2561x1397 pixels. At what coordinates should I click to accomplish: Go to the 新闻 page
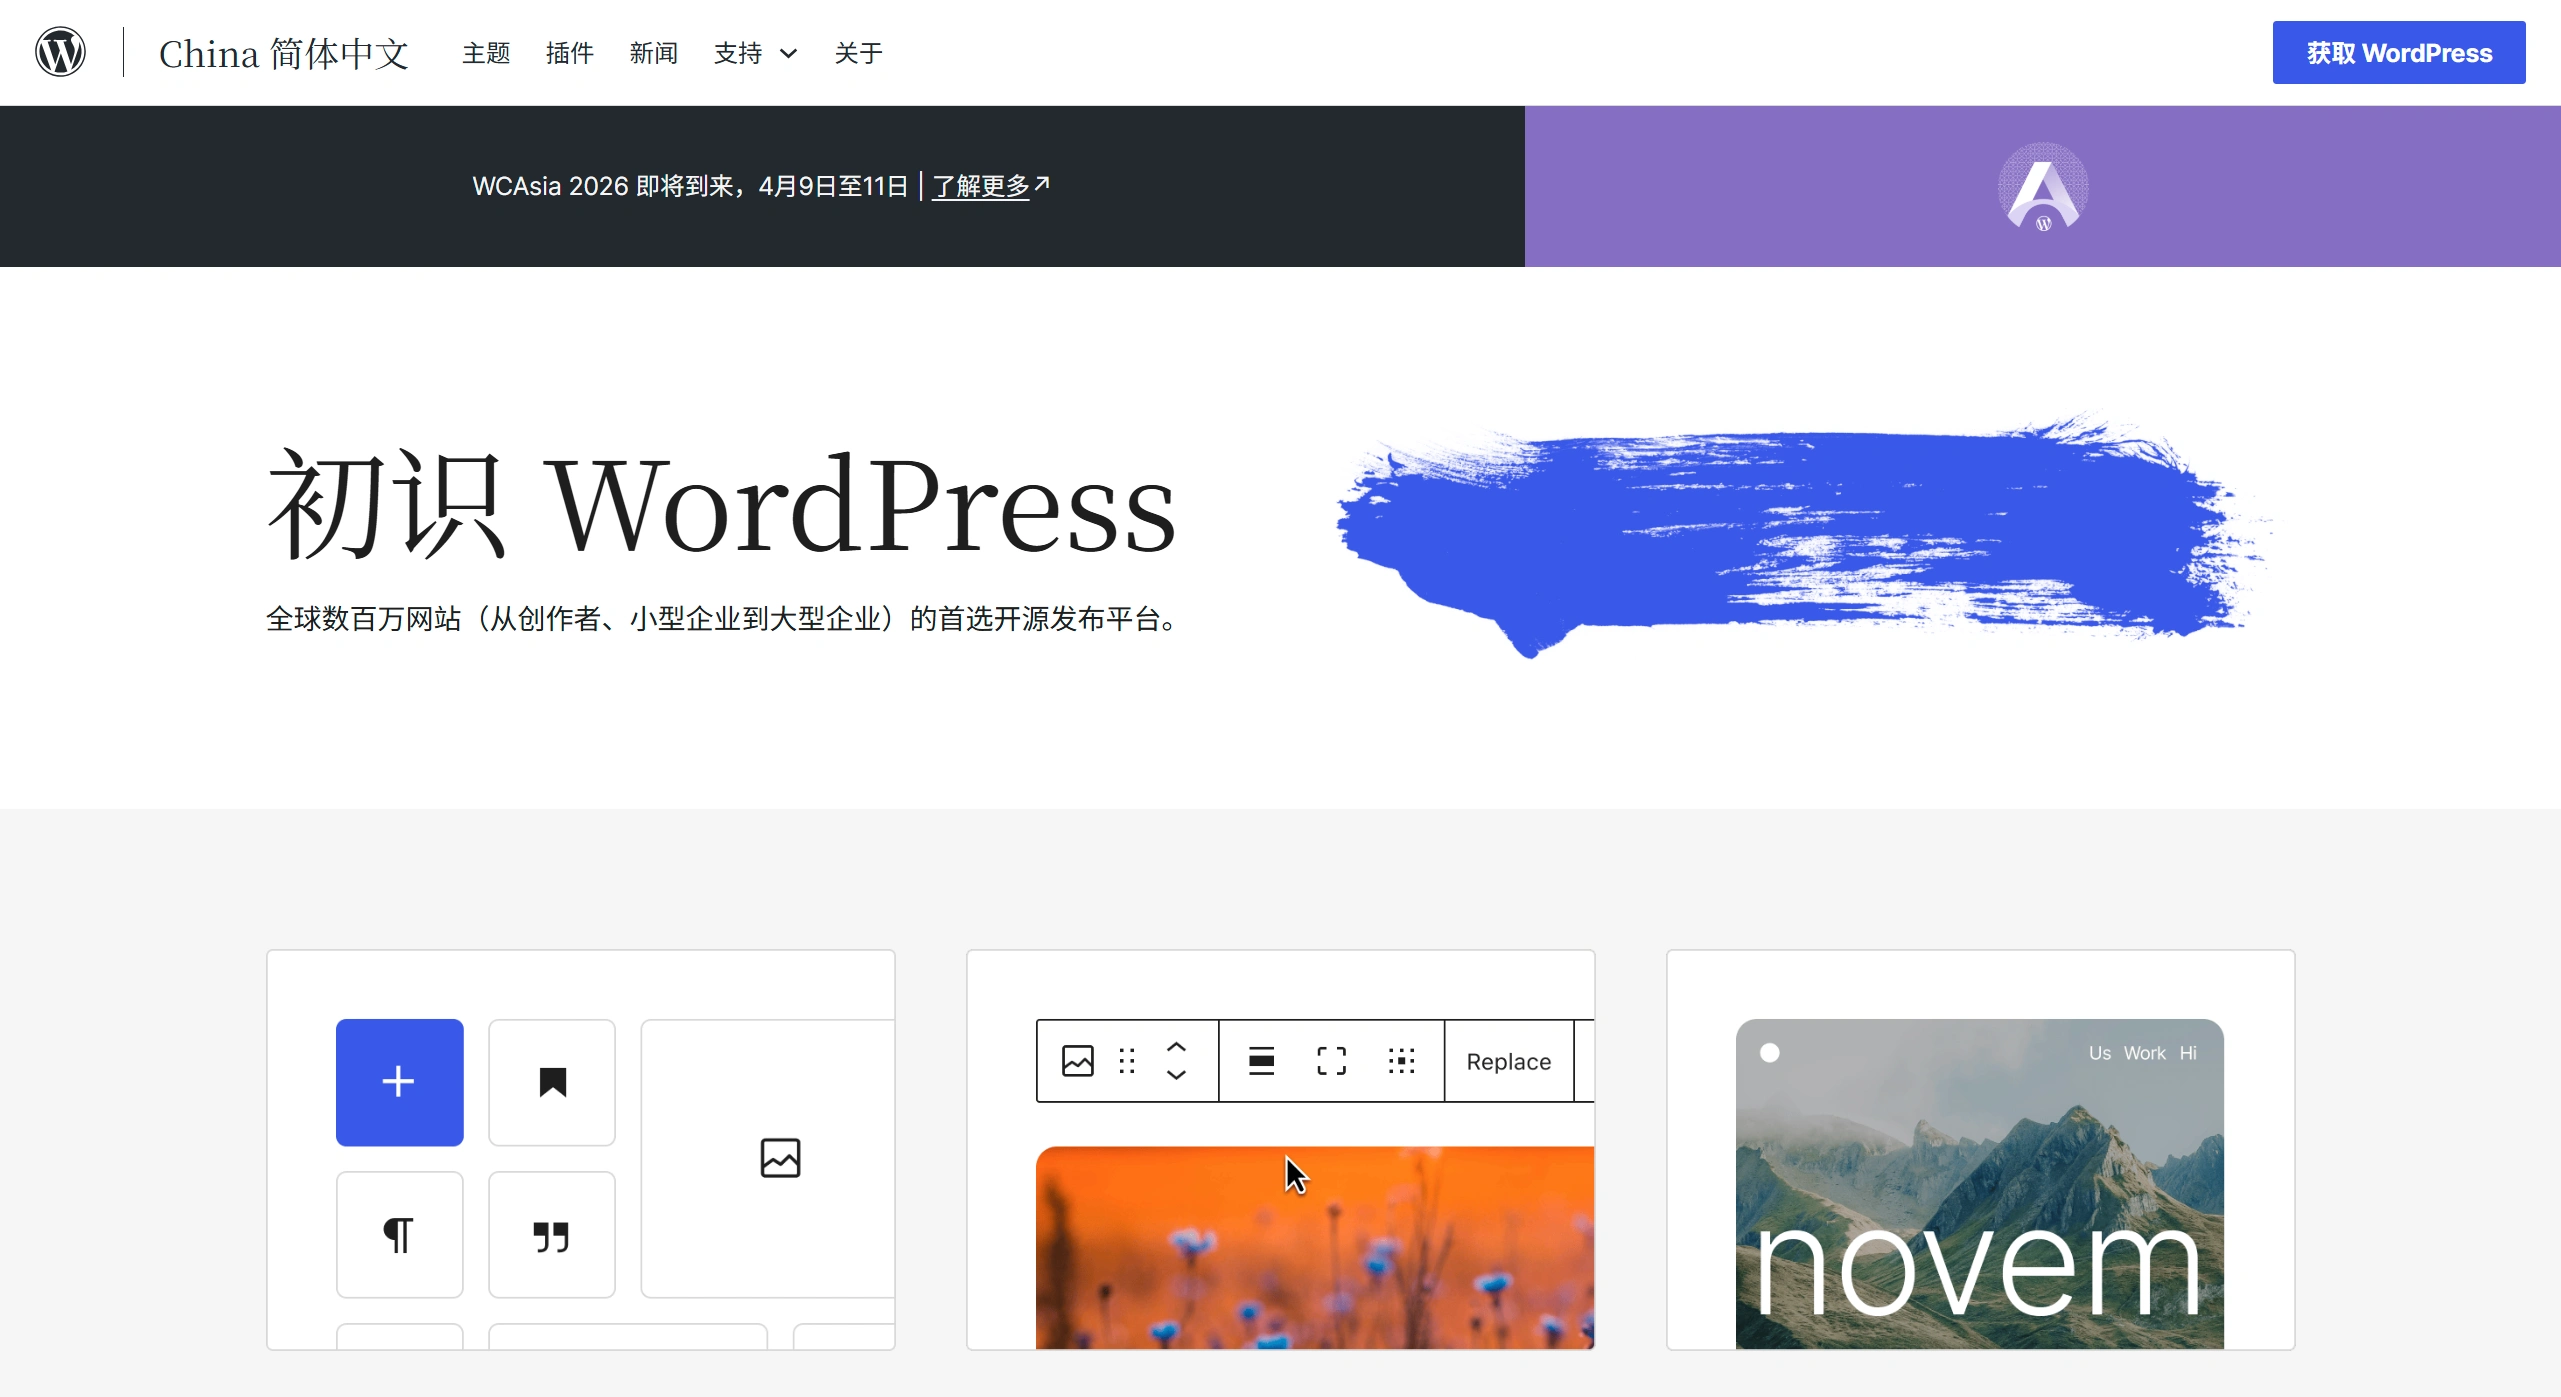tap(654, 53)
